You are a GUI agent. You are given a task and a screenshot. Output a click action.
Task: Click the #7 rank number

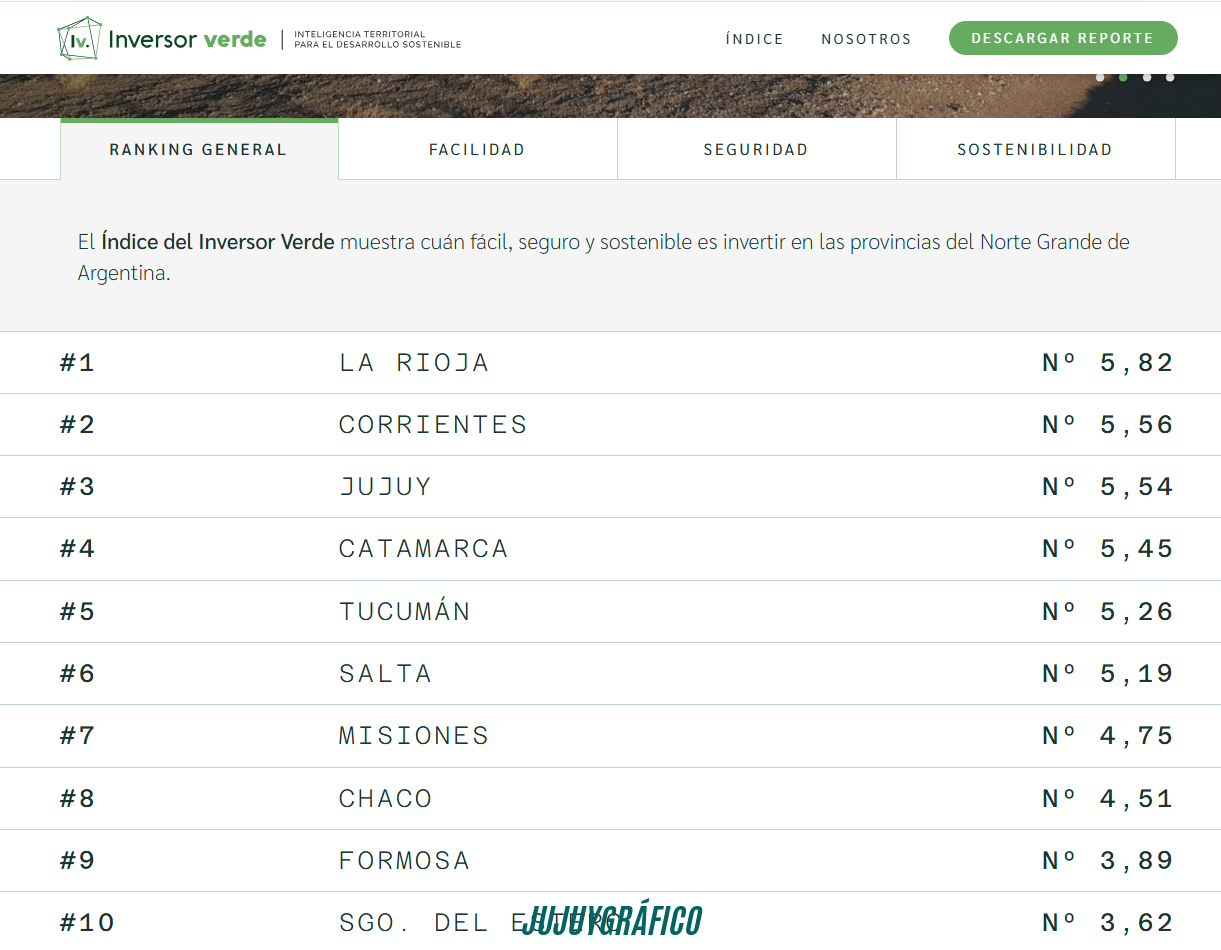point(77,735)
